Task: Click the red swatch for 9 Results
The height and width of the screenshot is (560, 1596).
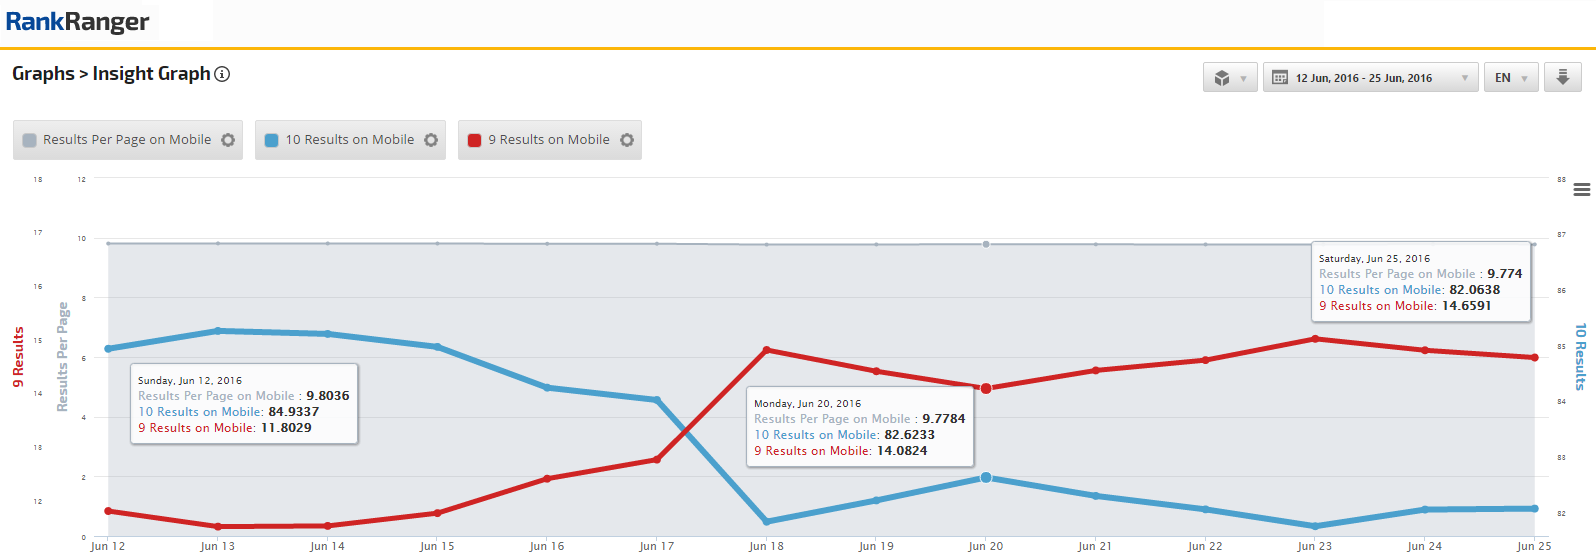Action: click(475, 140)
